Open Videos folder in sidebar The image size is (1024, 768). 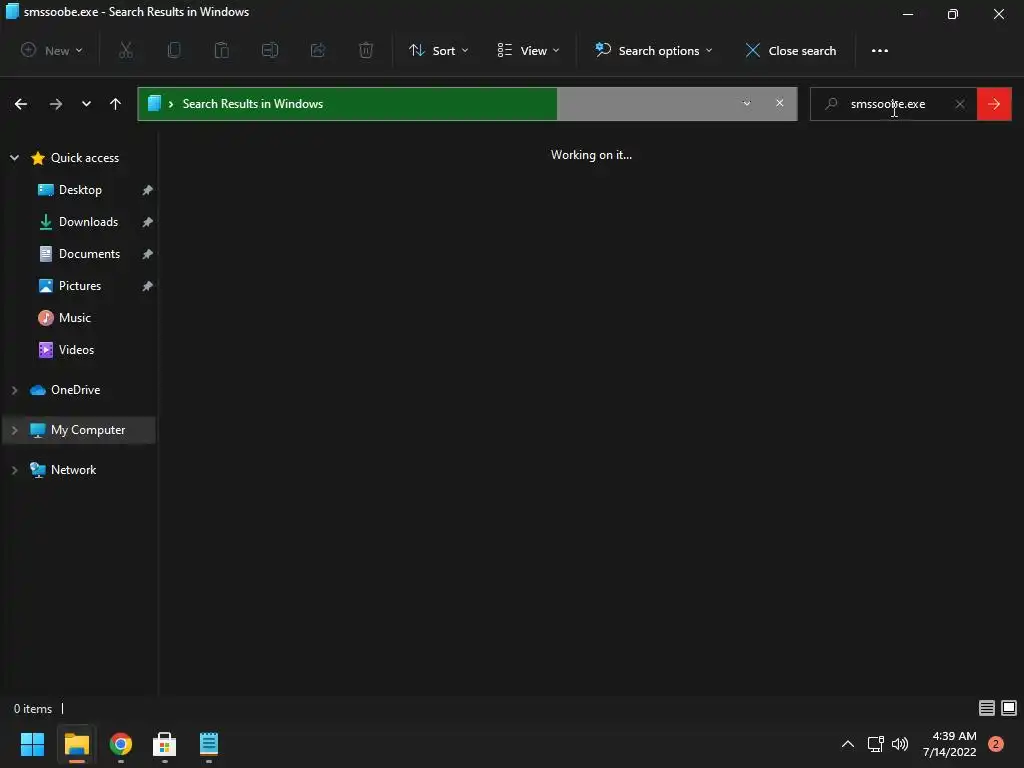(x=76, y=349)
